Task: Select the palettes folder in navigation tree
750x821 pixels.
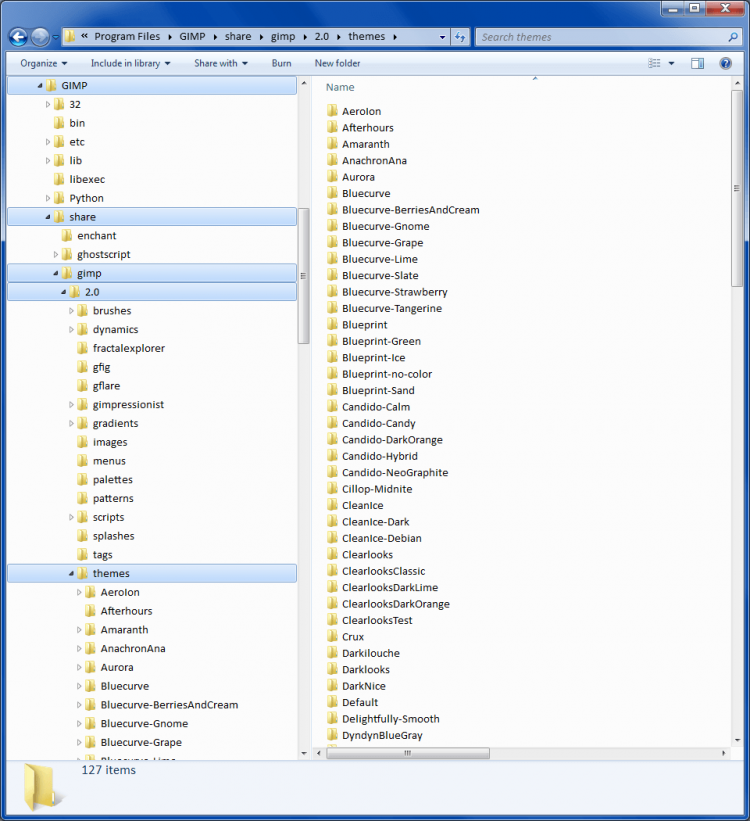Action: (112, 480)
